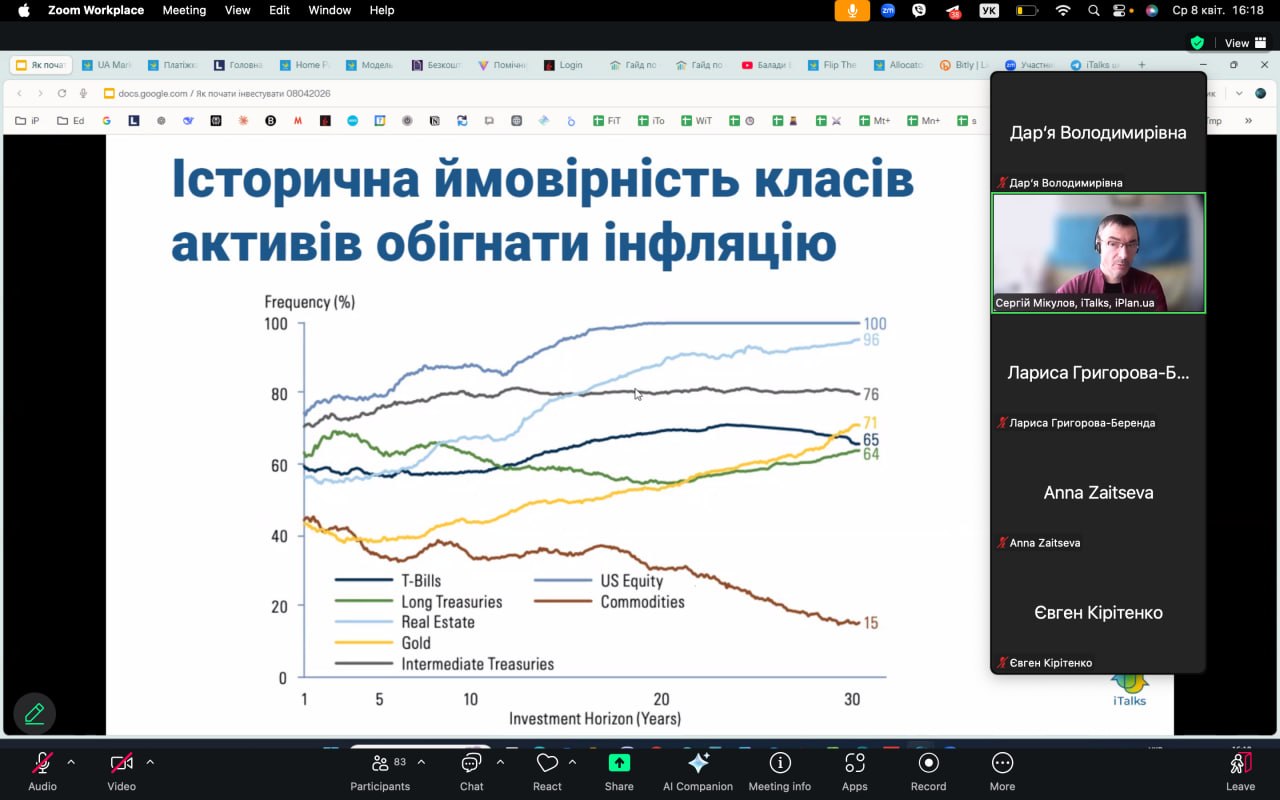Open the View dropdown at top right
Screen dimensions: 1280x800
pos(1243,43)
